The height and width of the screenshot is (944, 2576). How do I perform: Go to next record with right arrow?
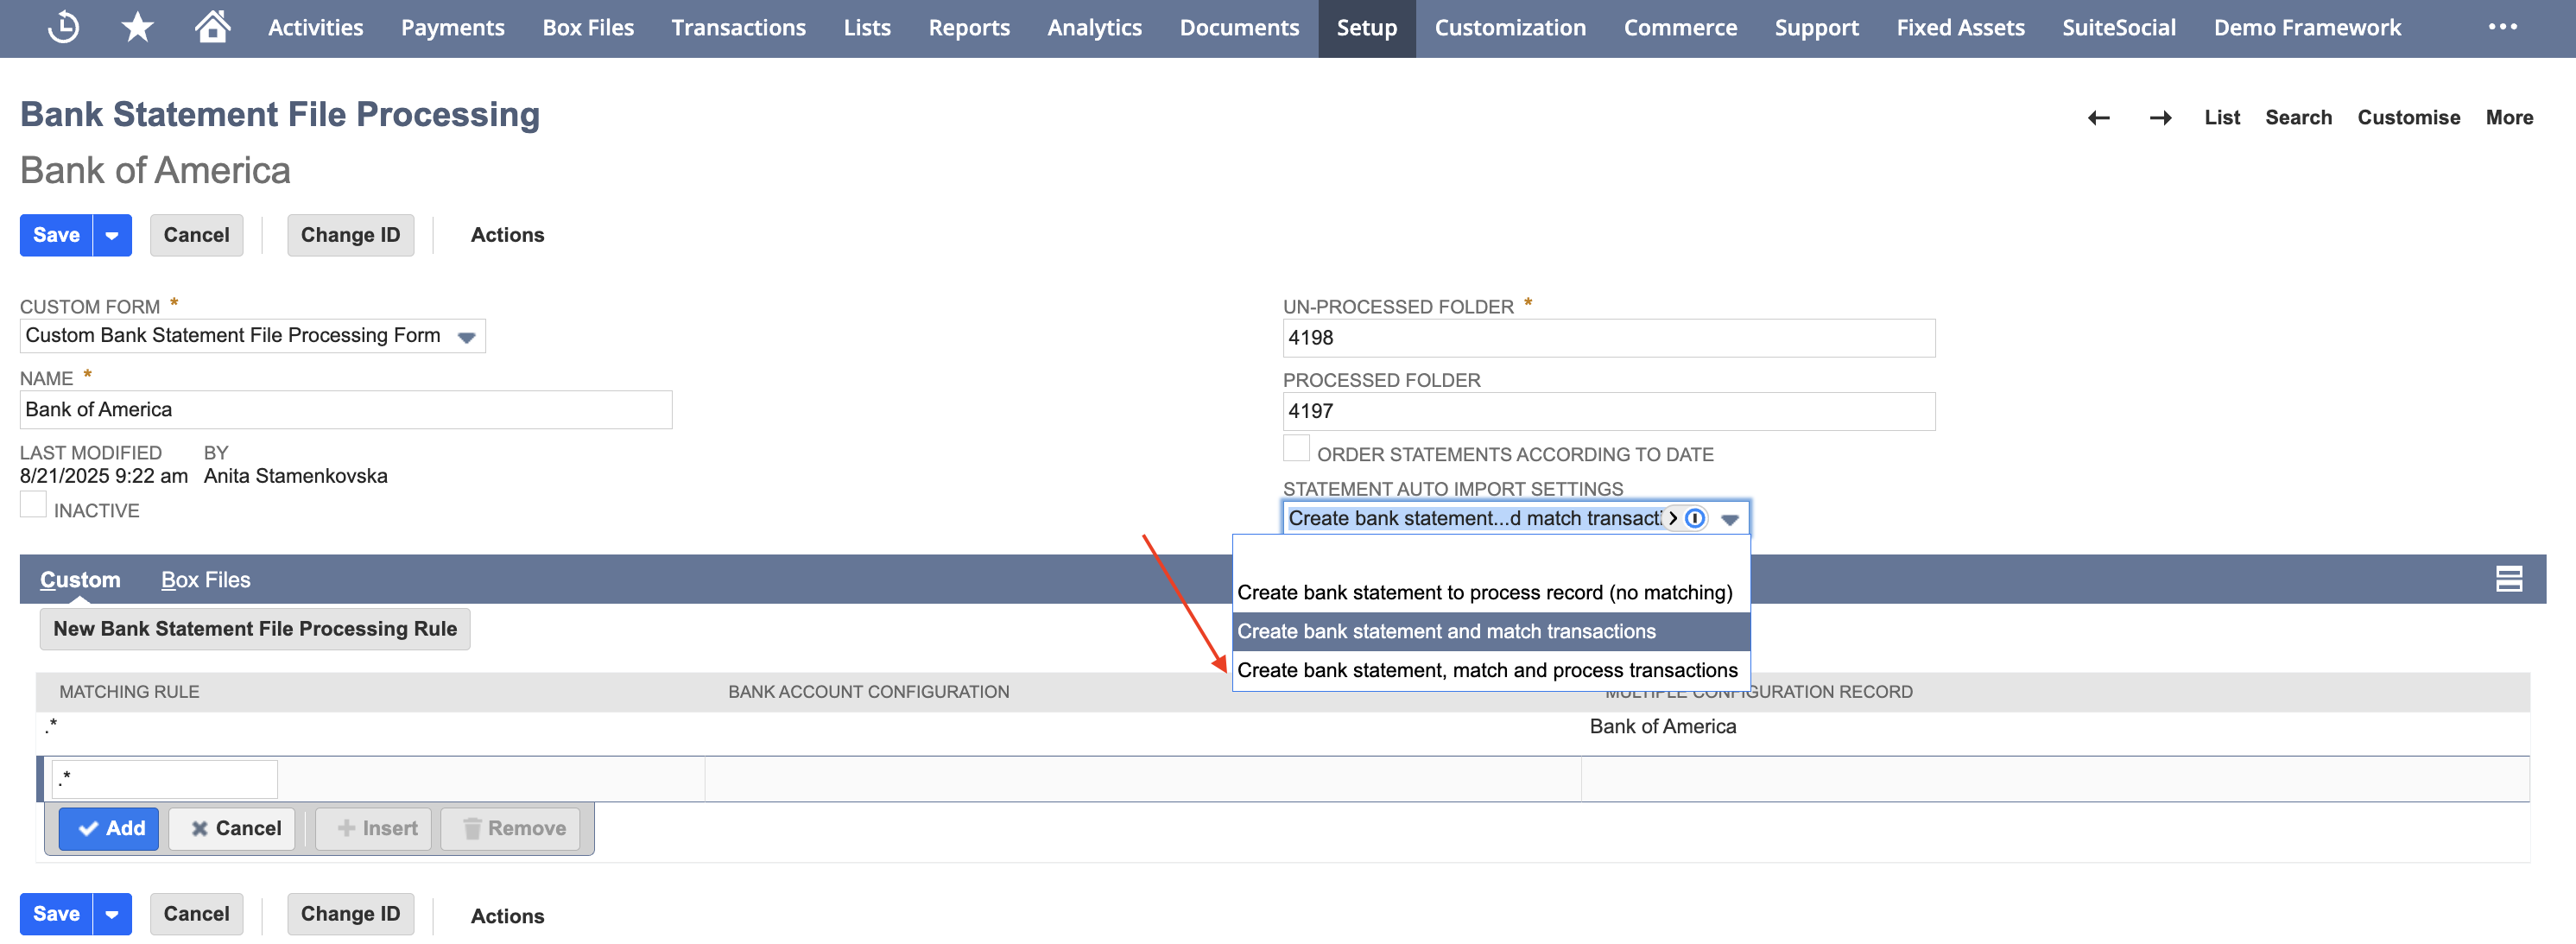tap(2160, 118)
